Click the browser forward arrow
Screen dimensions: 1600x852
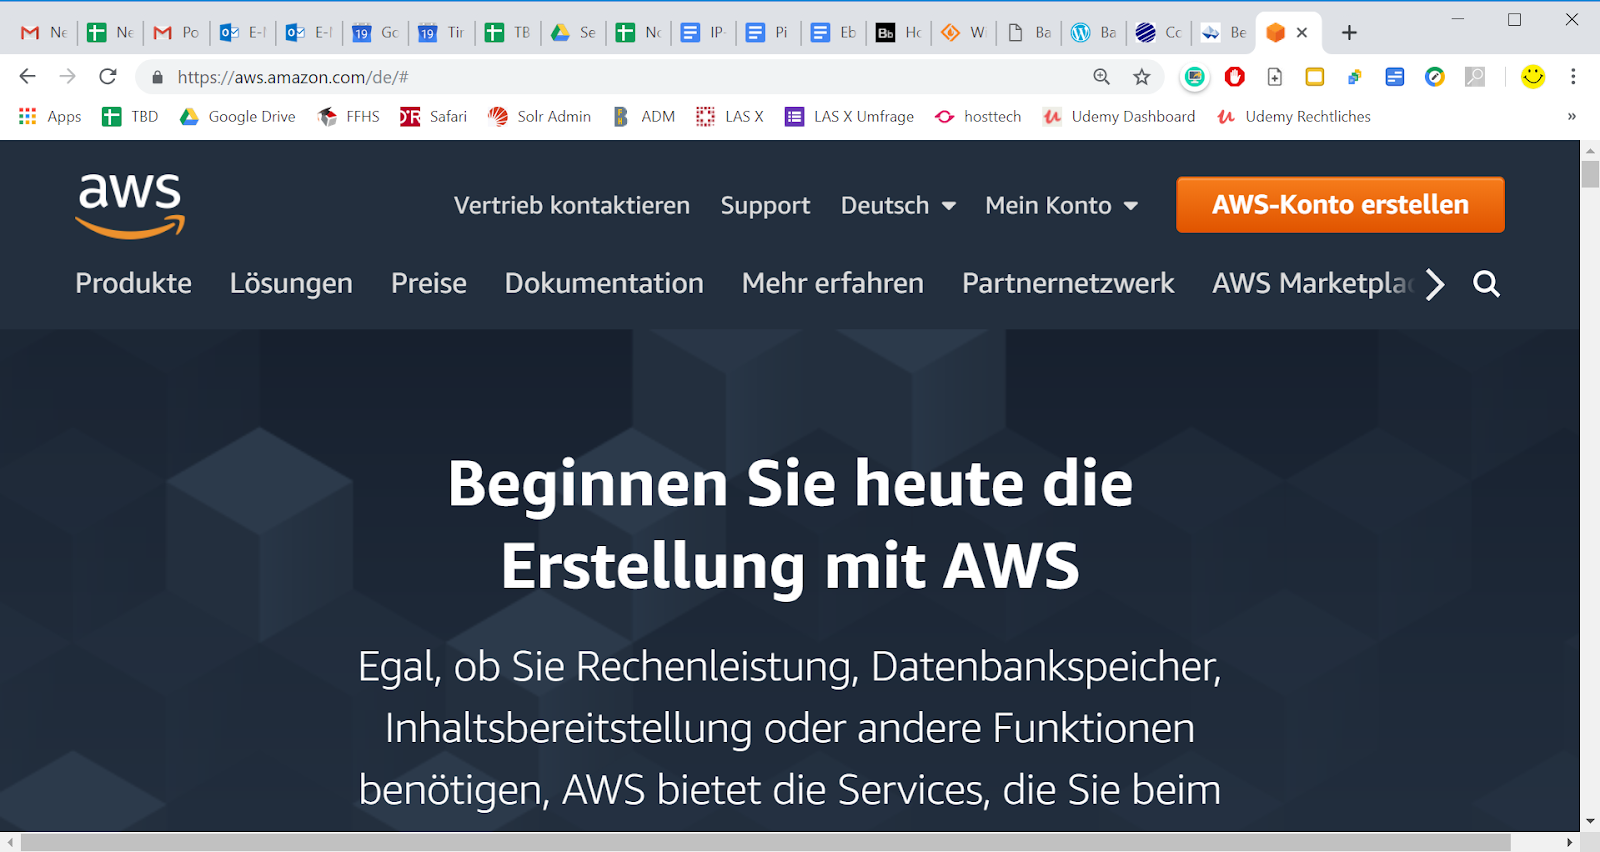67,77
